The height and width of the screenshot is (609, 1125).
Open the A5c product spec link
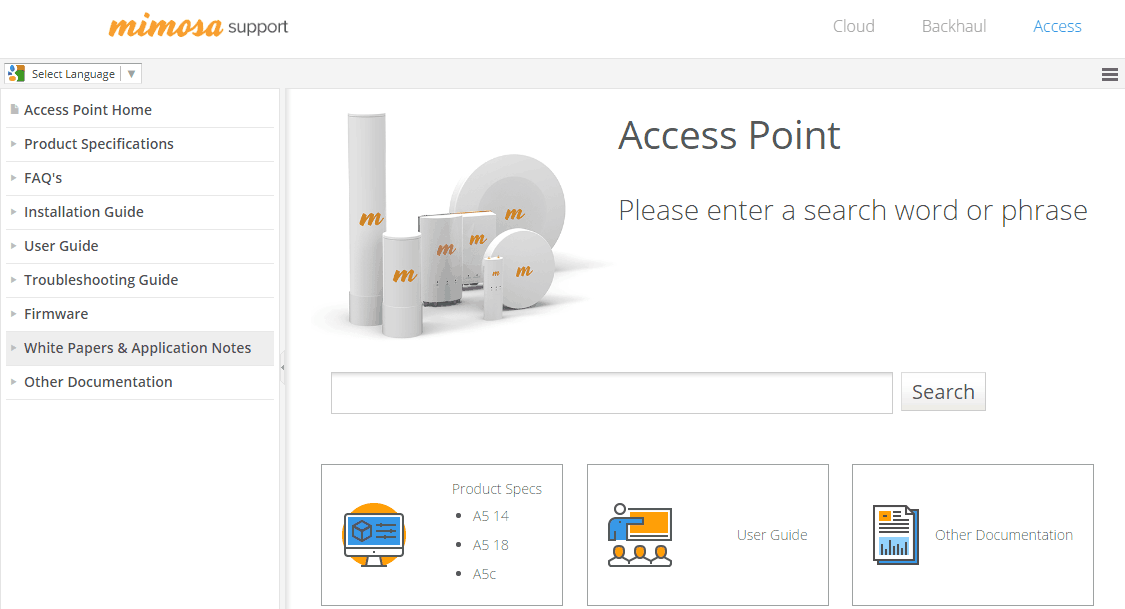pos(484,574)
